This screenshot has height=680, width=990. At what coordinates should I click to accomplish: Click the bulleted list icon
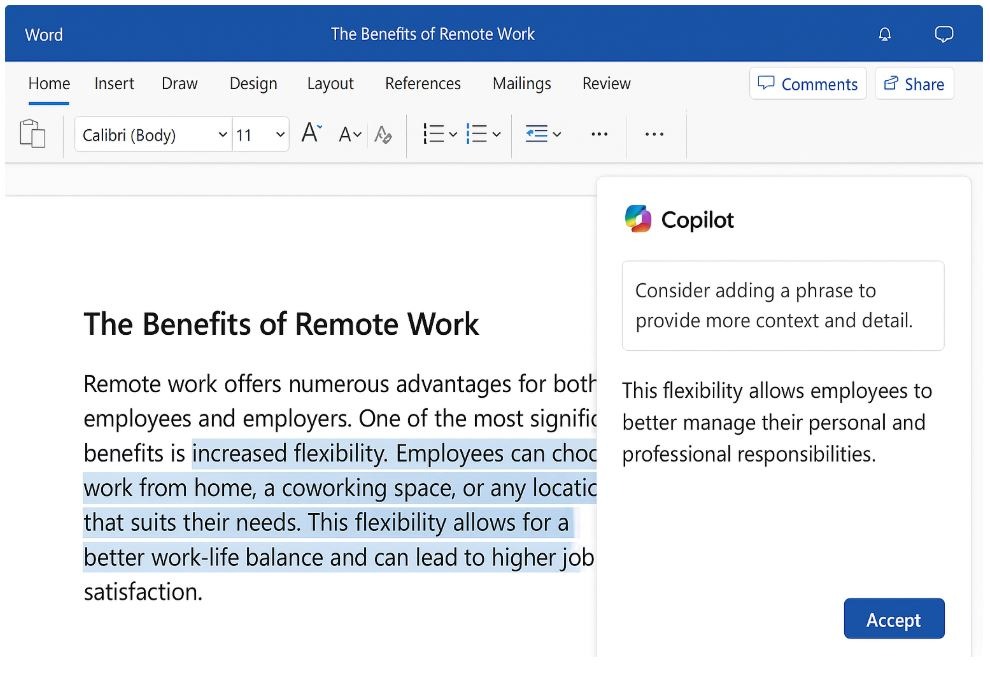(433, 134)
